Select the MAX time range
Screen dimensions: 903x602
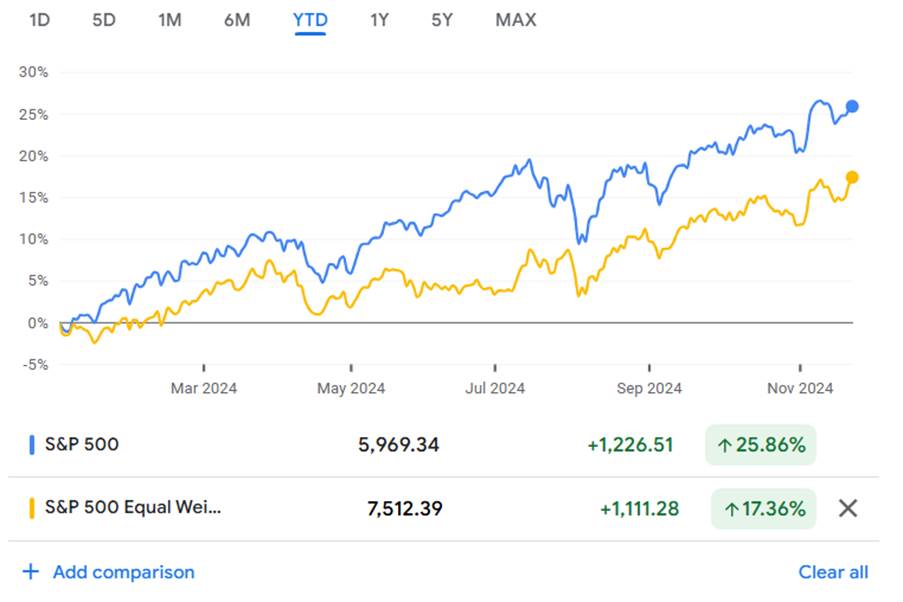click(516, 20)
